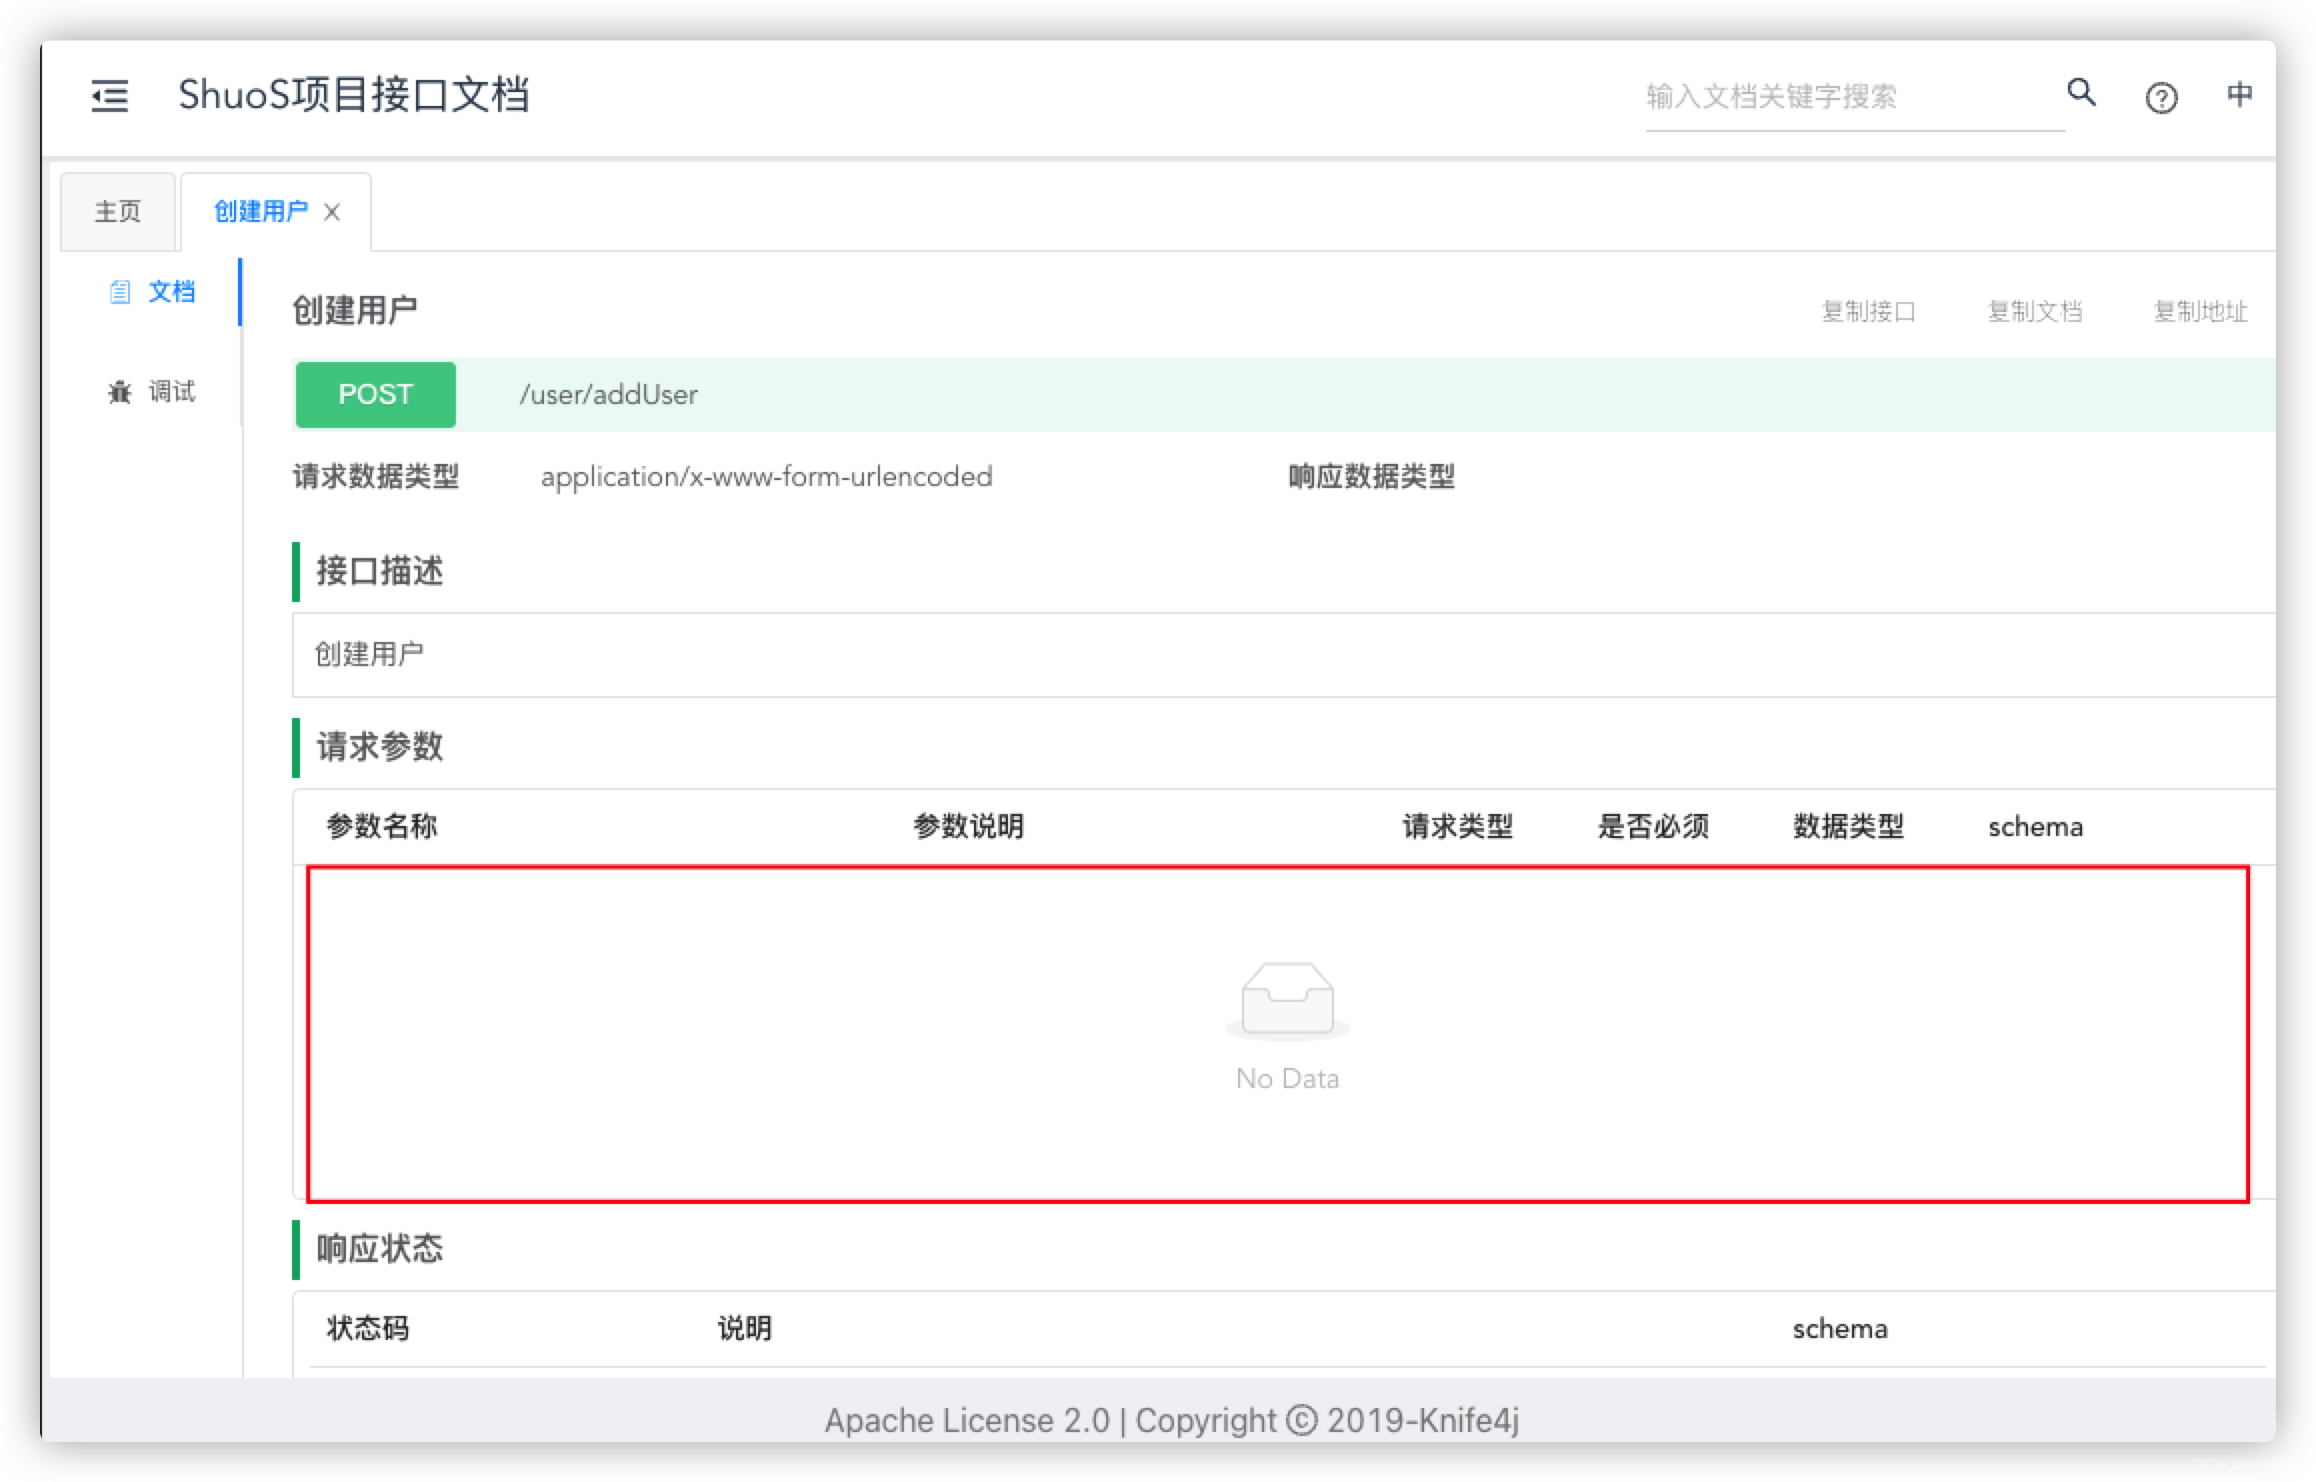This screenshot has width=2316, height=1482.
Task: Switch to the 主页 tab
Action: click(x=118, y=212)
